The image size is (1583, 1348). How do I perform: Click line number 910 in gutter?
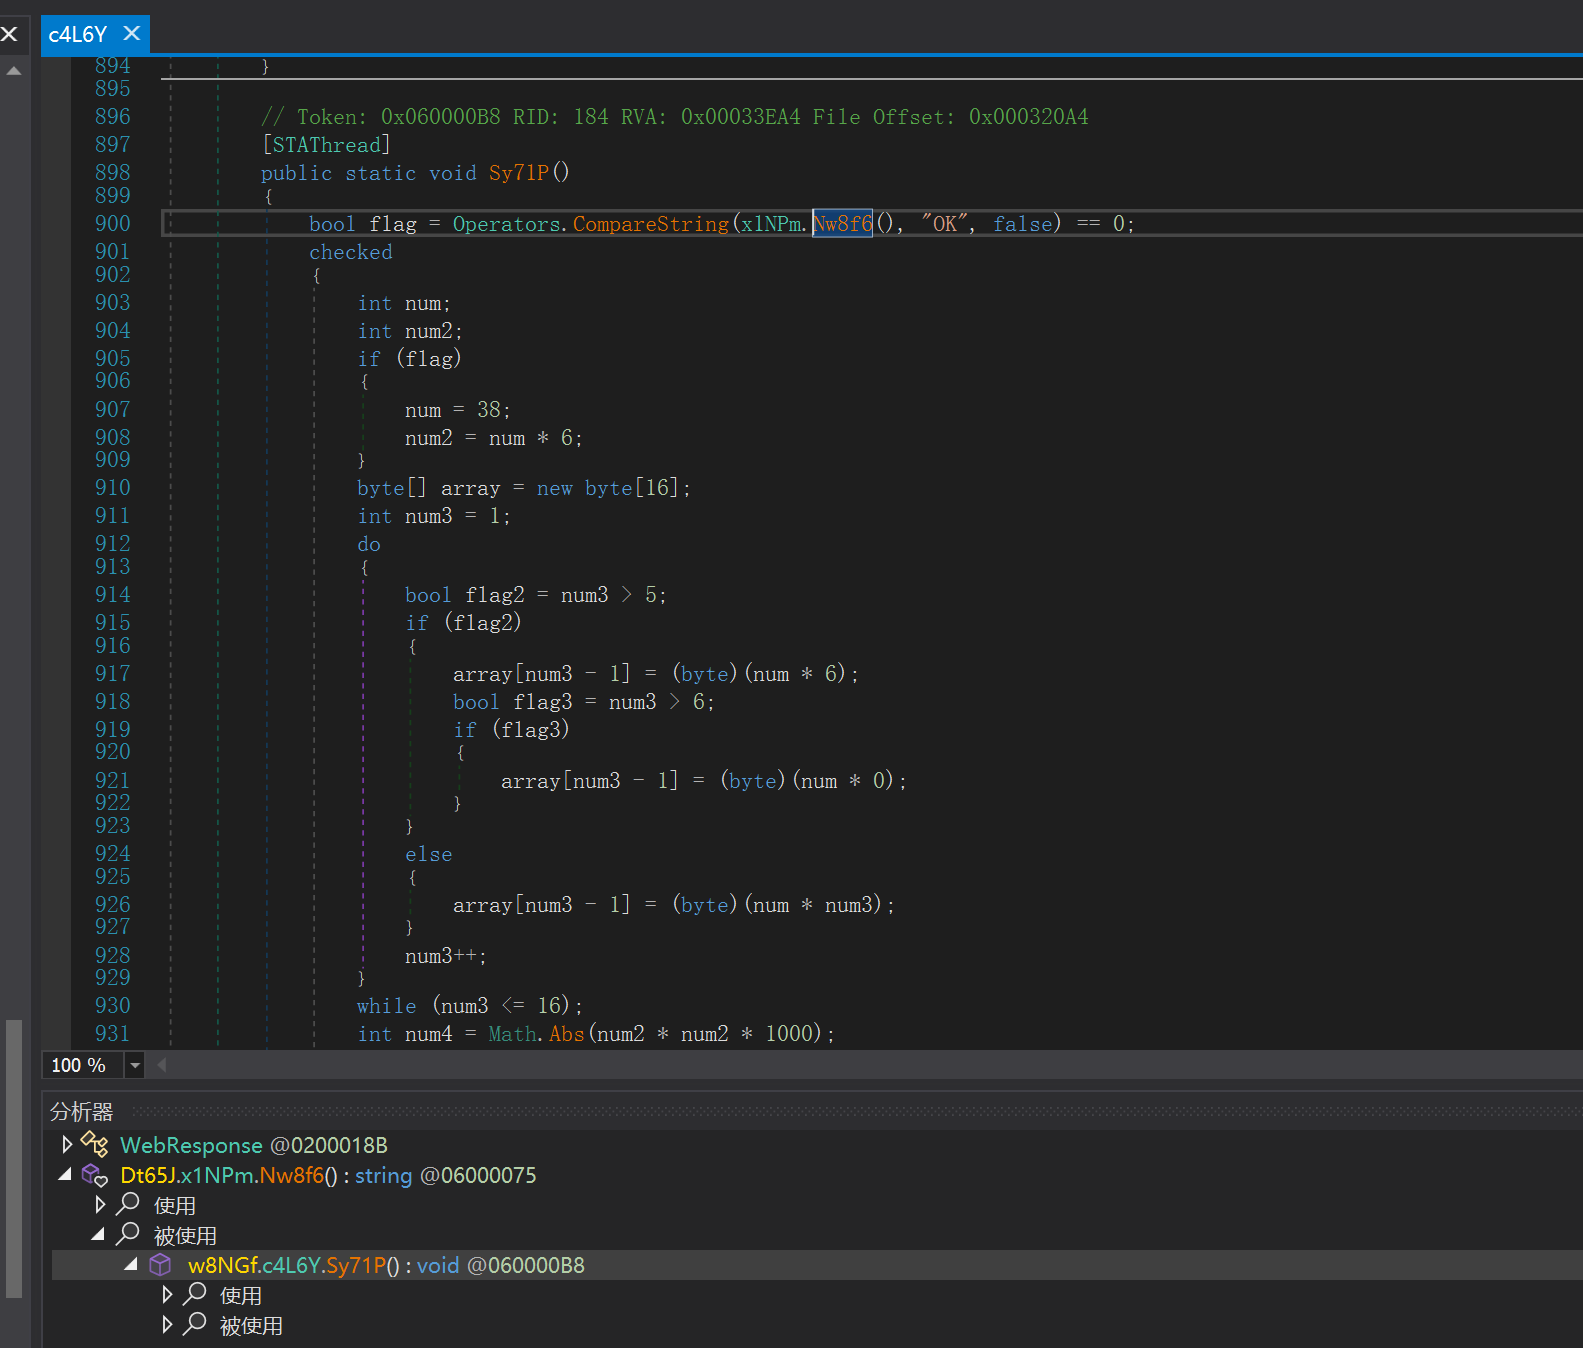(113, 488)
